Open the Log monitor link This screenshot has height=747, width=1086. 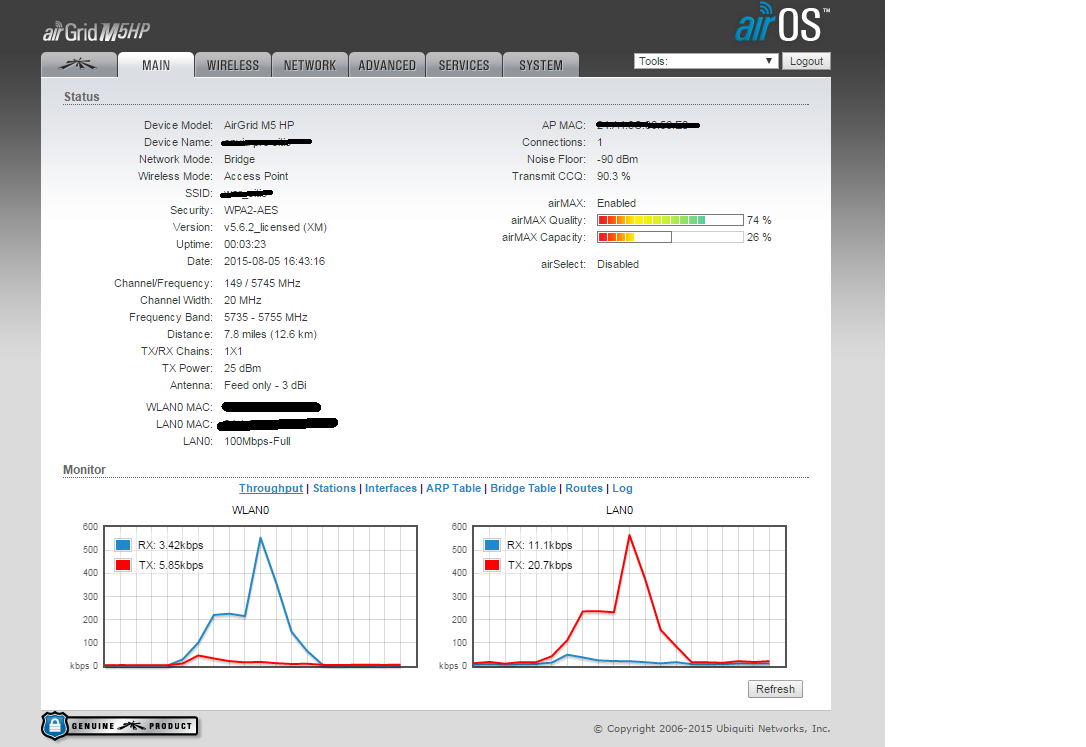tap(622, 488)
